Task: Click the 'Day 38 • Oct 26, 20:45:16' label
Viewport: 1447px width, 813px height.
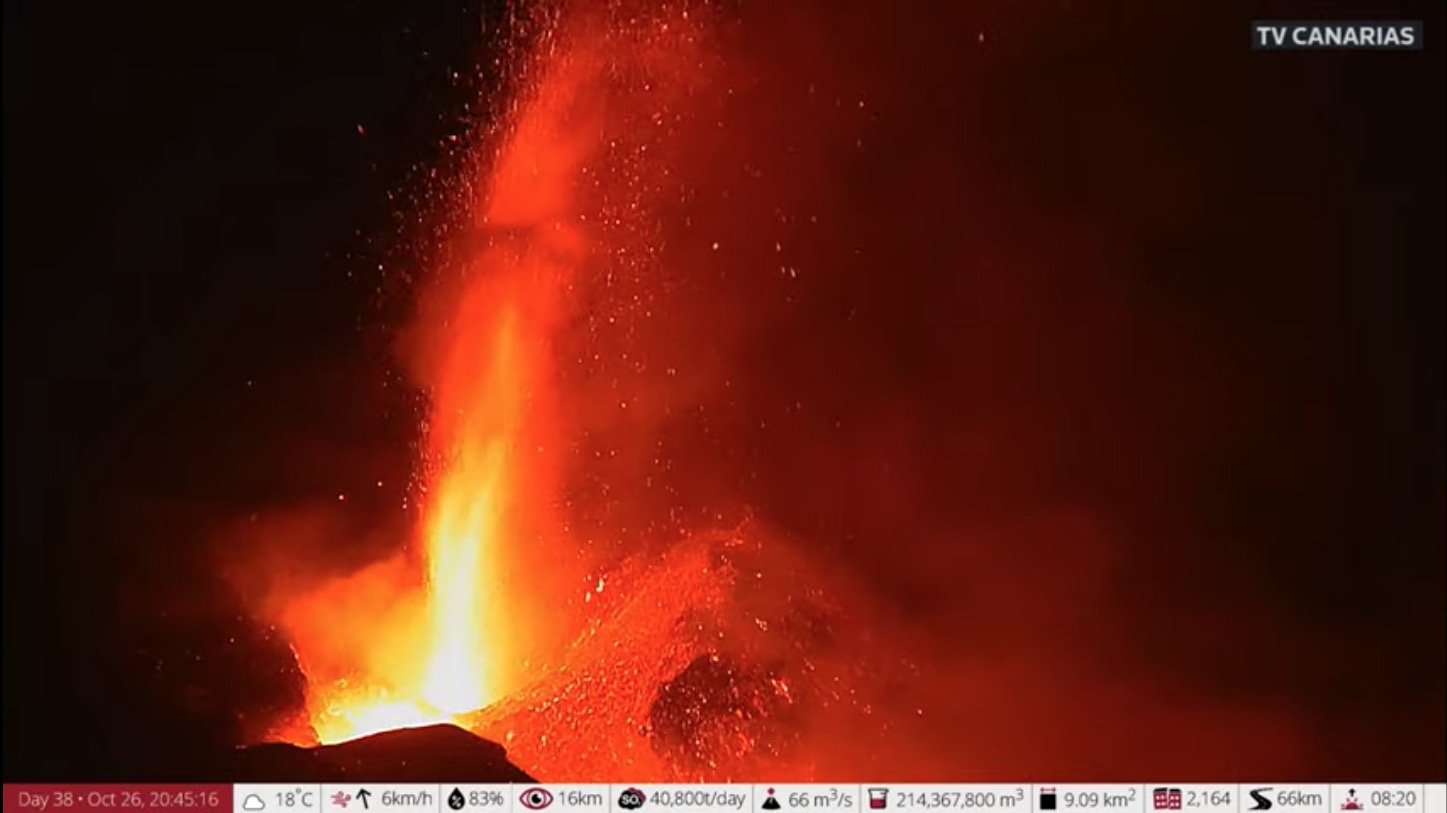Action: (x=118, y=799)
